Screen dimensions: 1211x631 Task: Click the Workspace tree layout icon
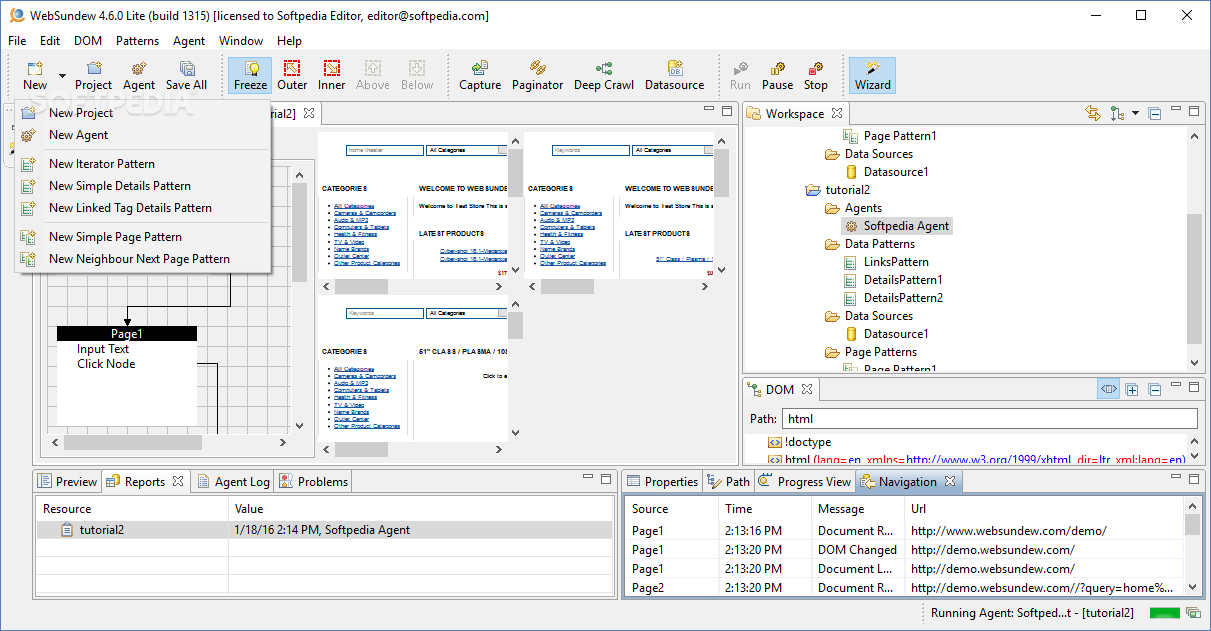[1117, 114]
